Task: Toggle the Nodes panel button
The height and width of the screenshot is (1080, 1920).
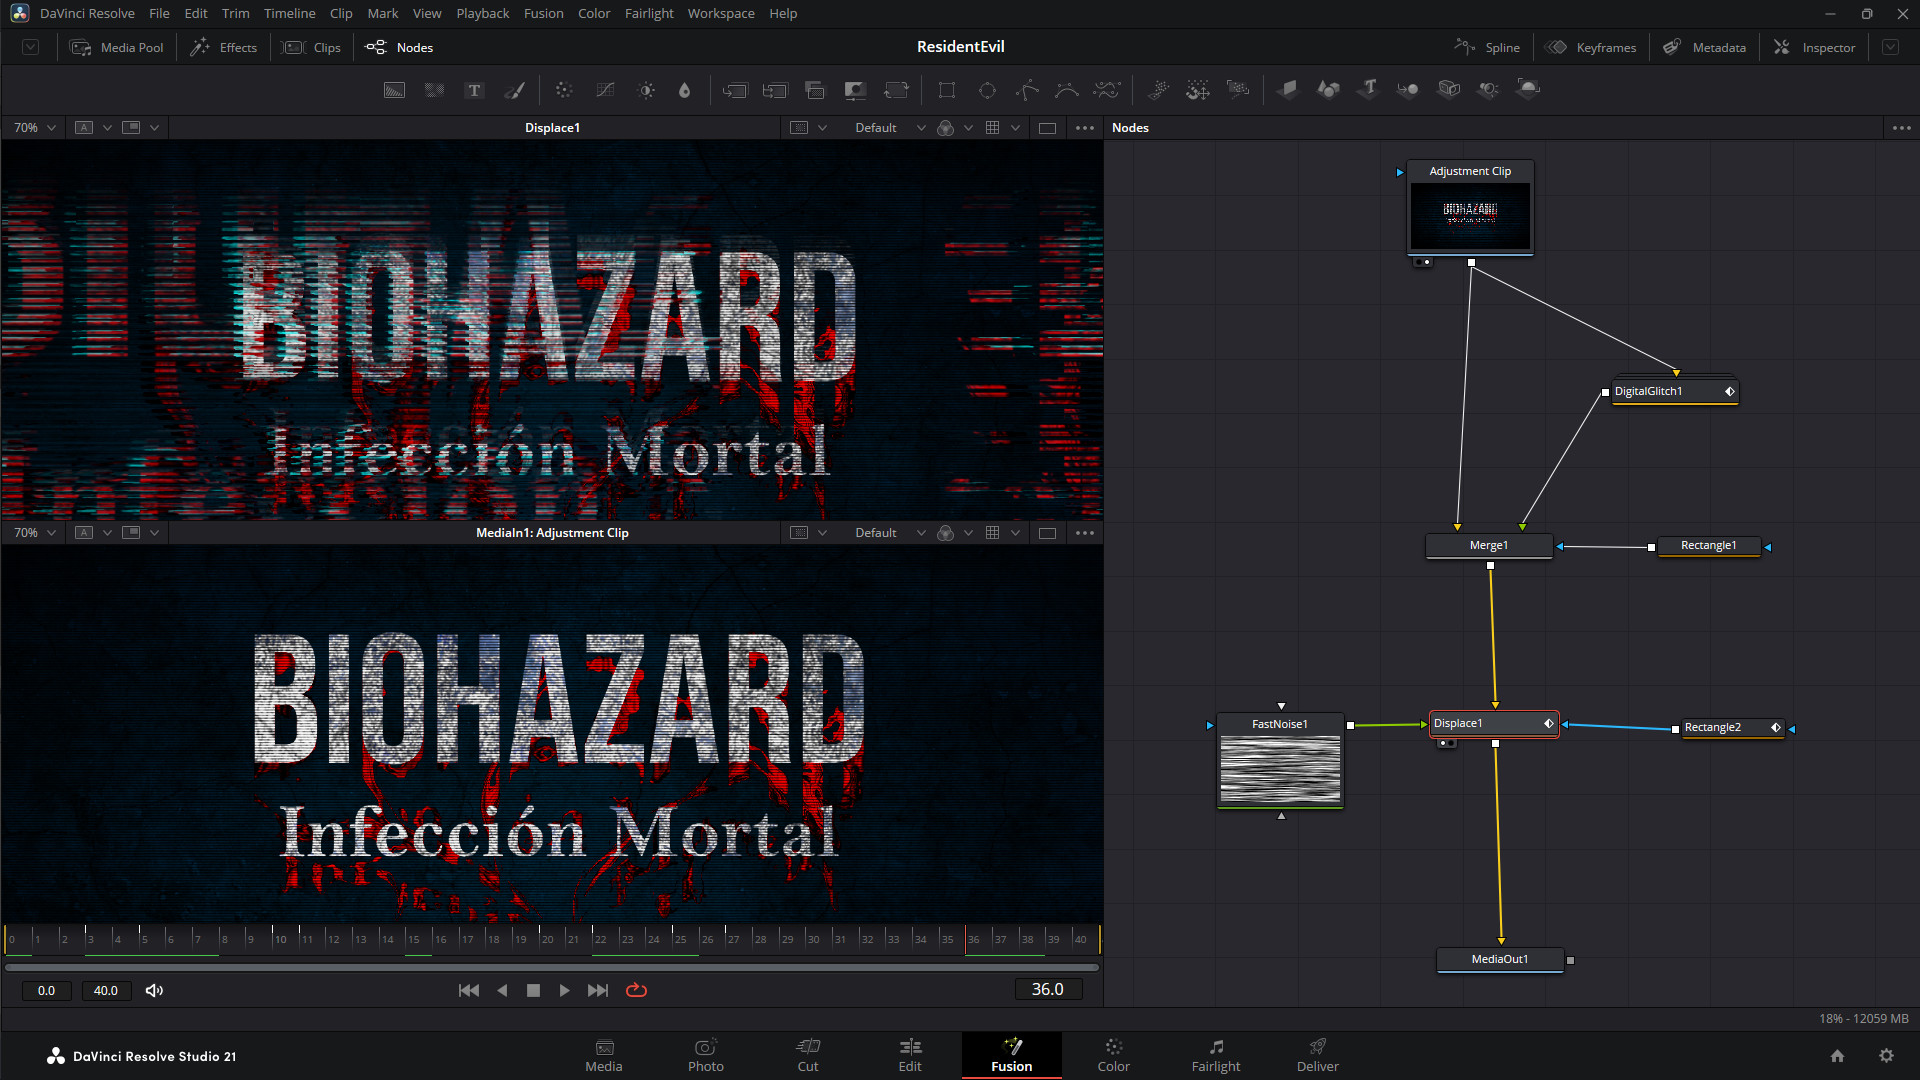Action: 399,47
